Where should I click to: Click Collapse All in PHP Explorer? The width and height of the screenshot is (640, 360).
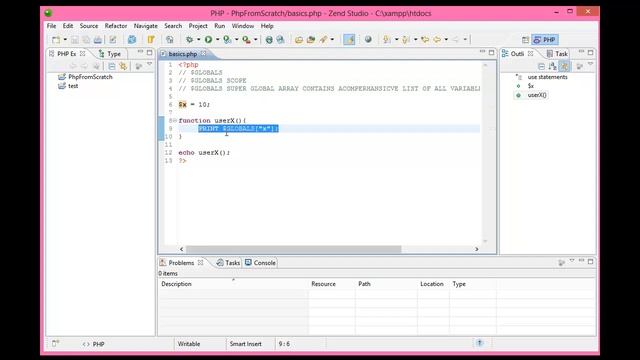pyautogui.click(x=111, y=66)
